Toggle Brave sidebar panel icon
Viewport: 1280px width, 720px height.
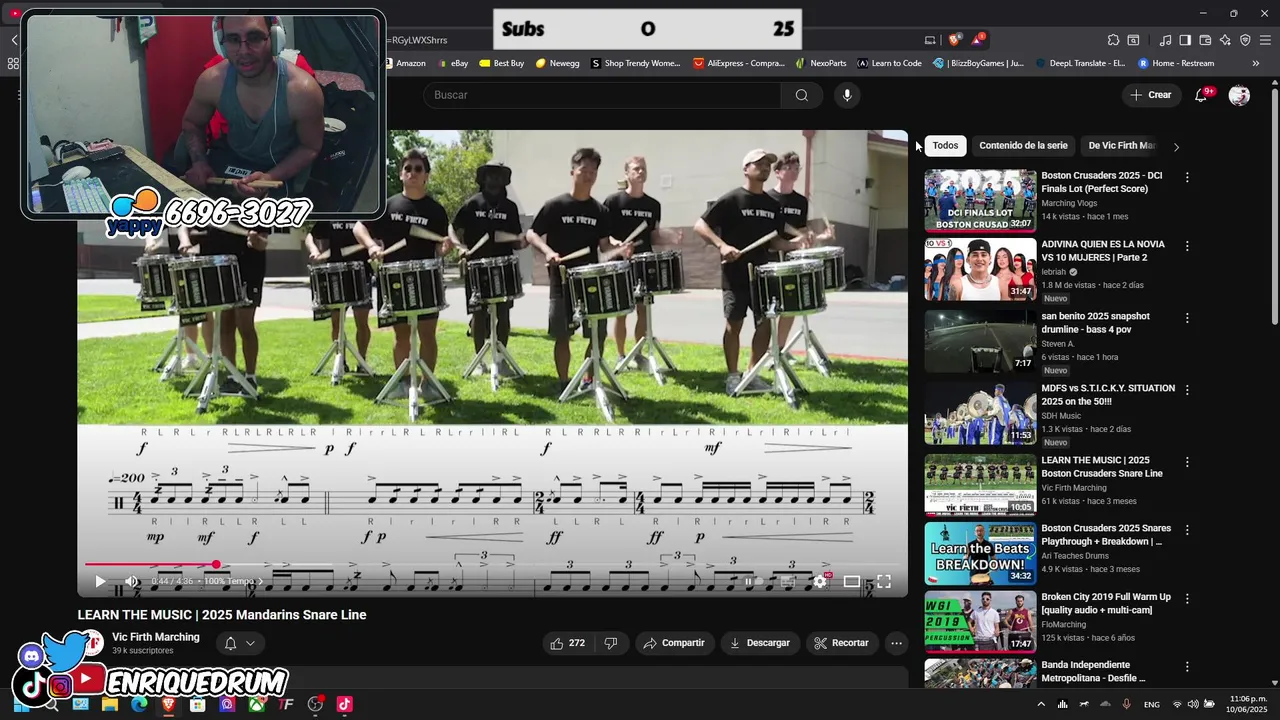(x=1185, y=40)
